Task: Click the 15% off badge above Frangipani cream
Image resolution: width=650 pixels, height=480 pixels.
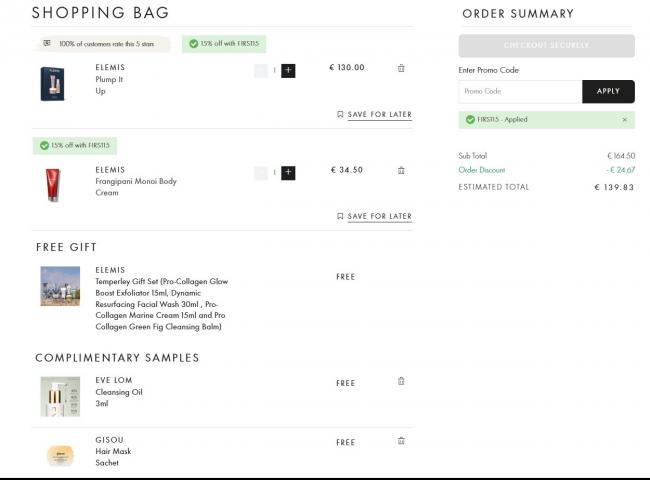Action: (75, 145)
